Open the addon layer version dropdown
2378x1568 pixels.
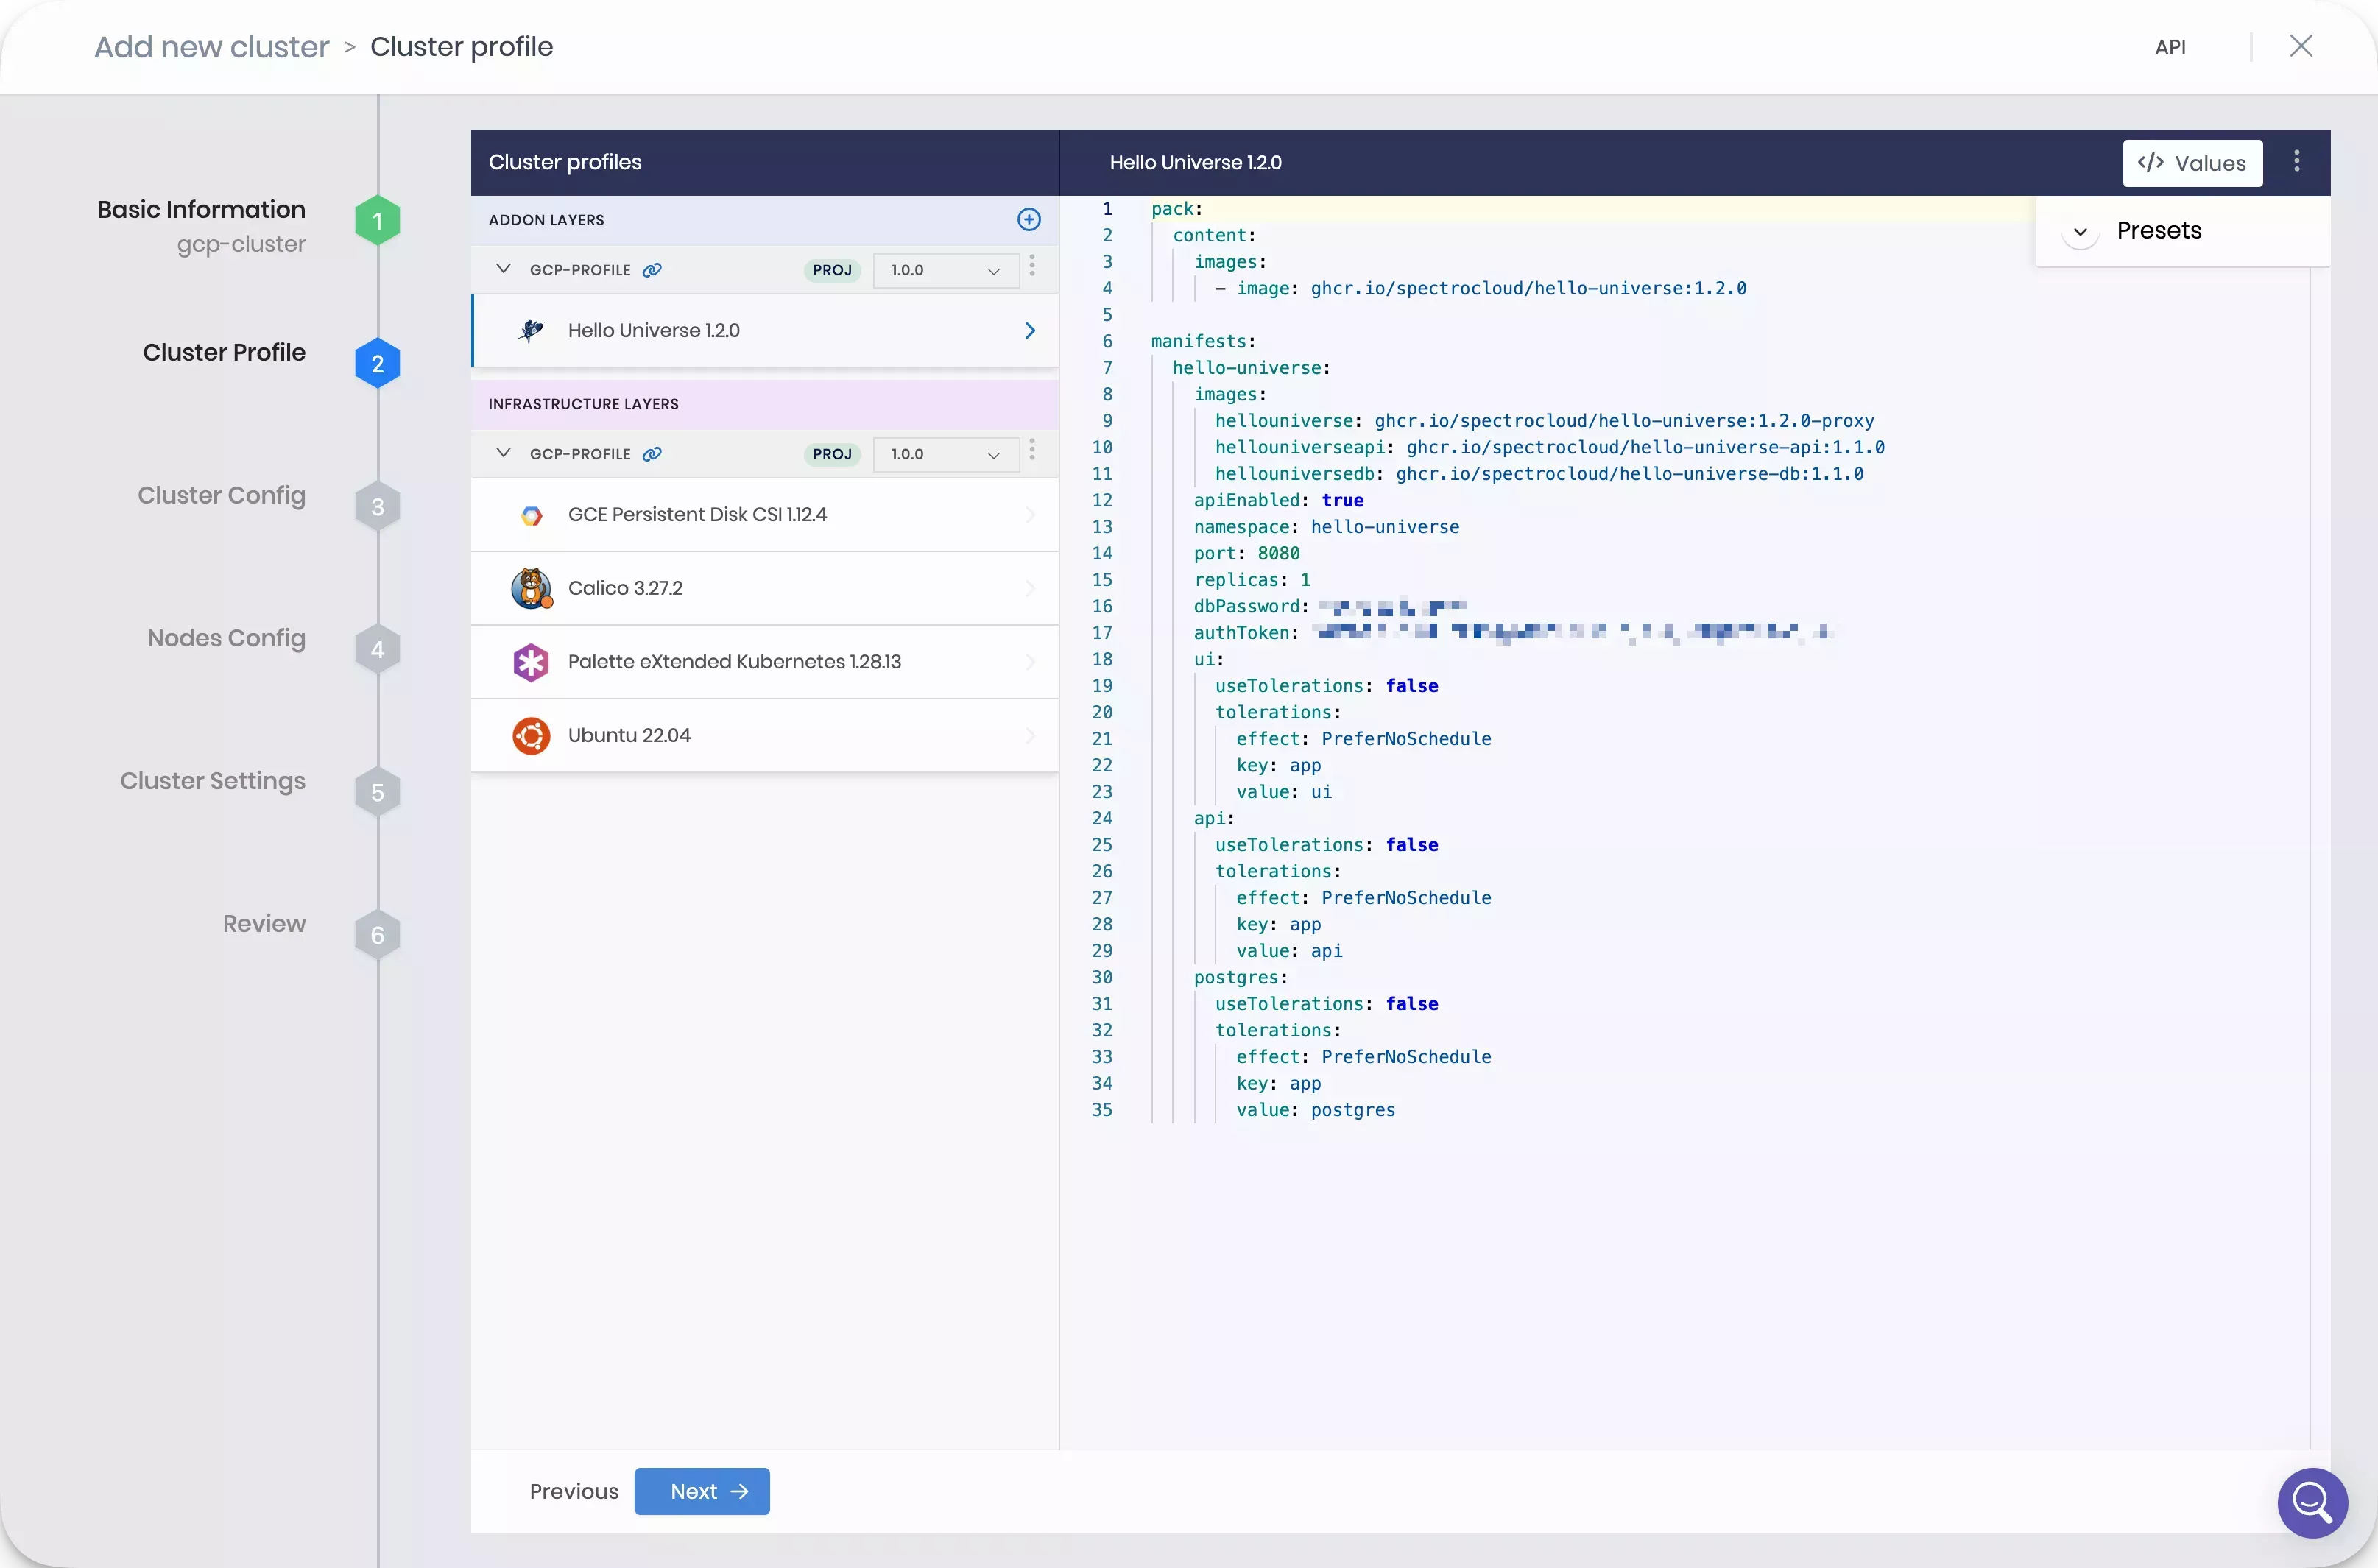tap(943, 270)
